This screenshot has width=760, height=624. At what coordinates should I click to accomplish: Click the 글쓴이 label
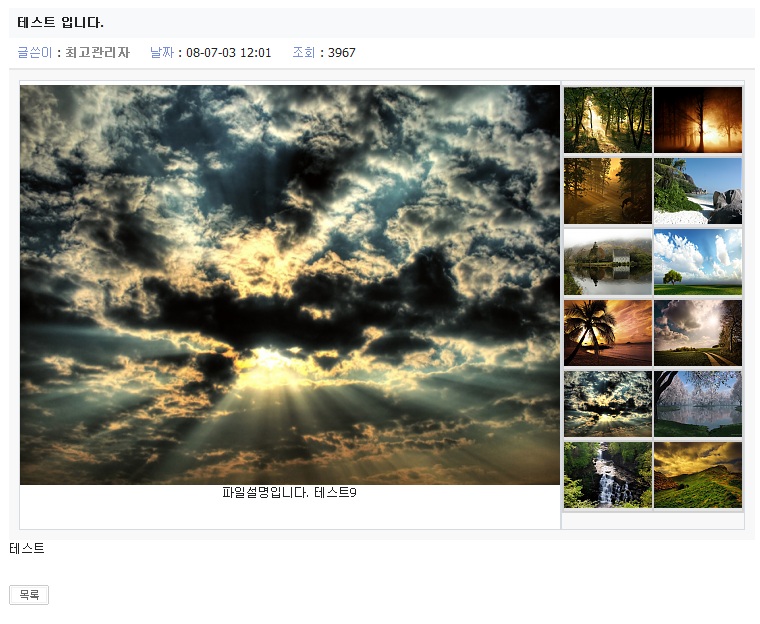point(34,52)
